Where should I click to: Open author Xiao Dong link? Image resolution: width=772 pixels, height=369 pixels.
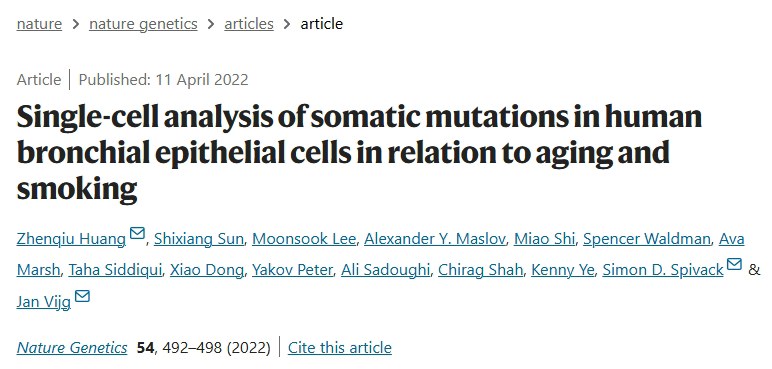pyautogui.click(x=207, y=270)
